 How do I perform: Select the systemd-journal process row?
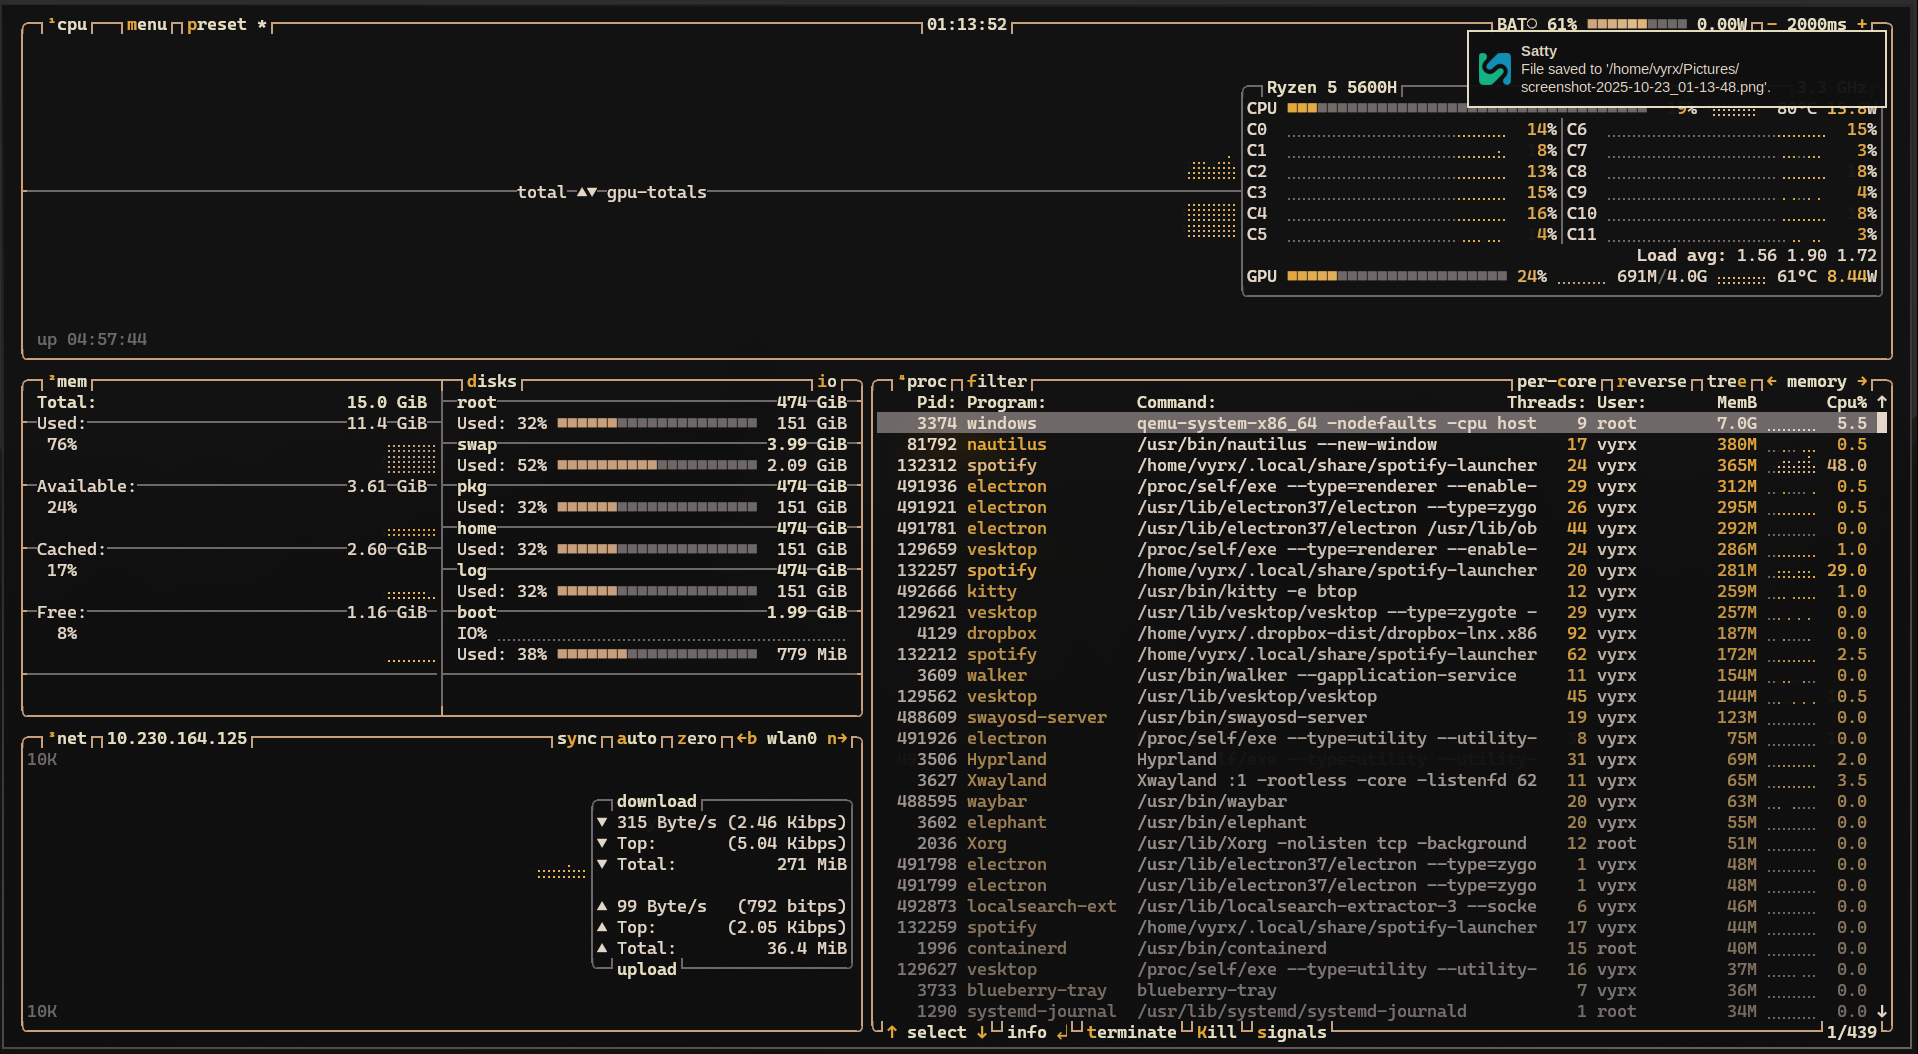[x=1376, y=1012]
